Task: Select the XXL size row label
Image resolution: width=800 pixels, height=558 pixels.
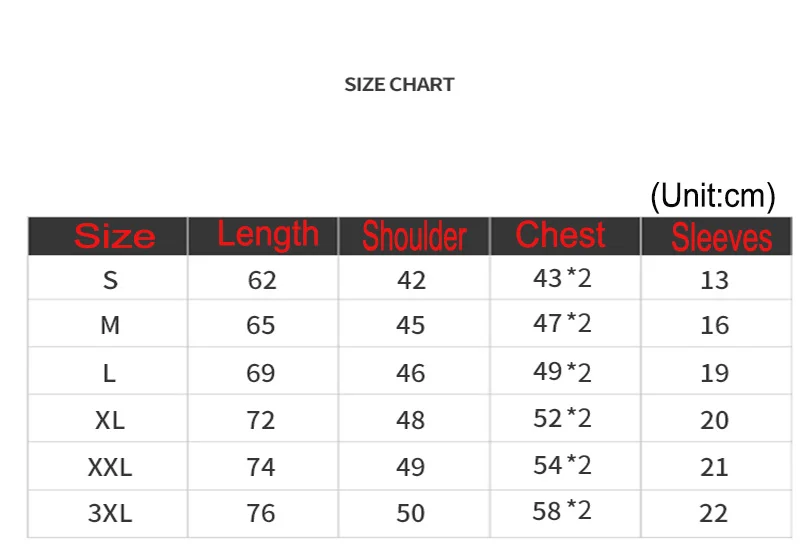Action: (110, 467)
